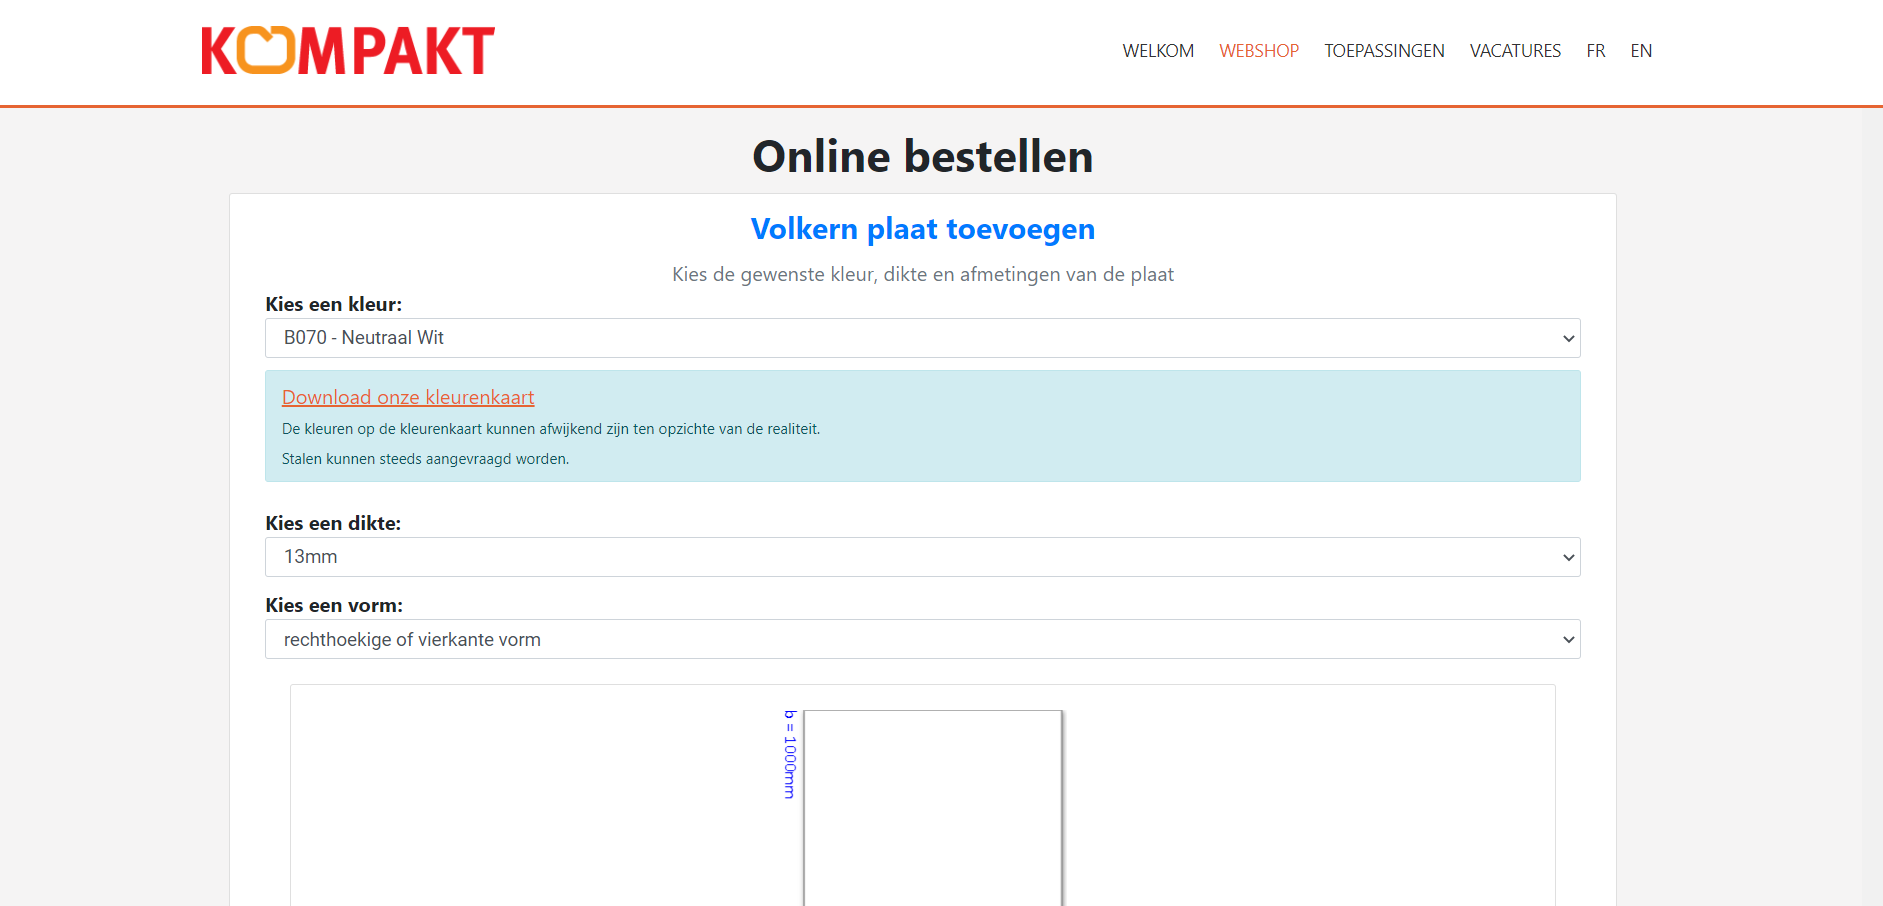Click the Kompakt logo
This screenshot has height=906, width=1883.
pyautogui.click(x=348, y=51)
